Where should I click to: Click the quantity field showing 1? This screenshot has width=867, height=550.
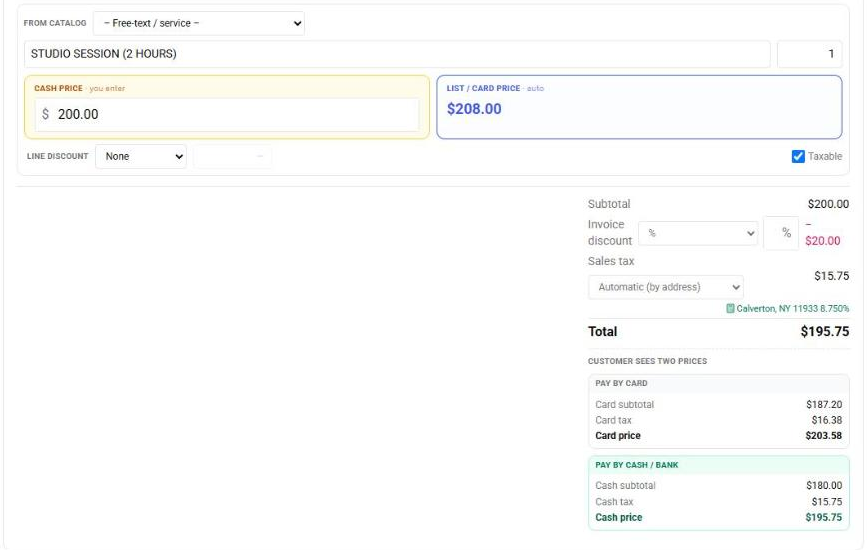[809, 54]
